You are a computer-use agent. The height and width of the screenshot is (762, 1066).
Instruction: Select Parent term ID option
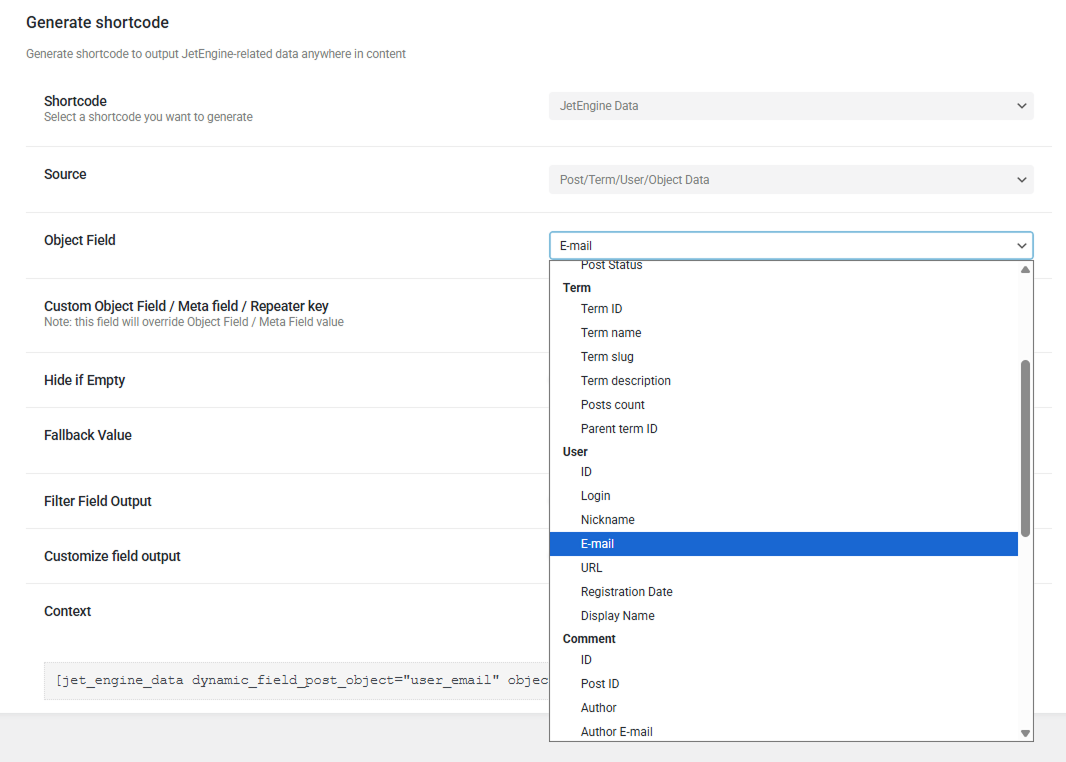(784, 428)
